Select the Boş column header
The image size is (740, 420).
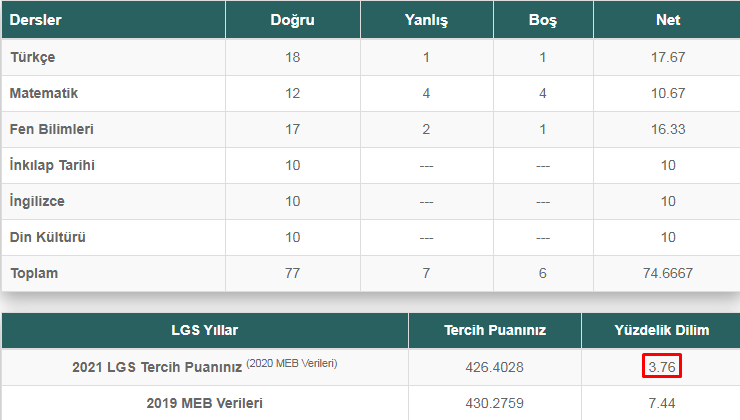tap(543, 20)
